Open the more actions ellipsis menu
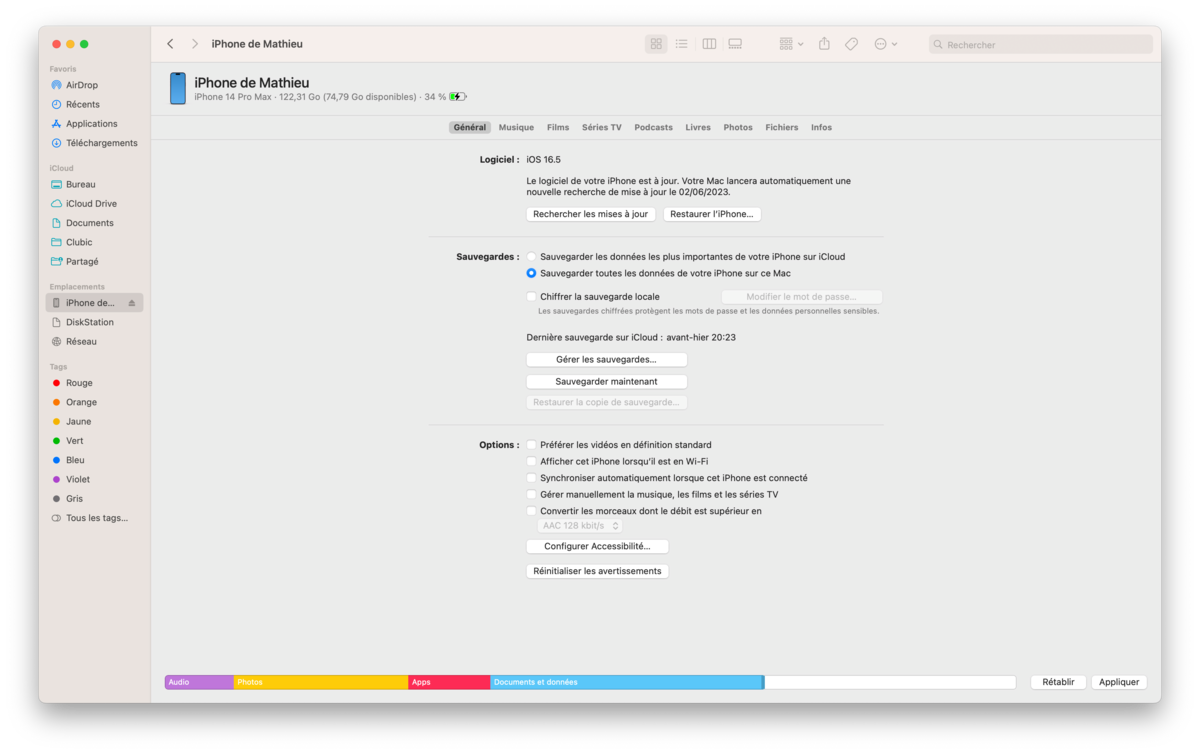Image resolution: width=1200 pixels, height=754 pixels. tap(885, 44)
